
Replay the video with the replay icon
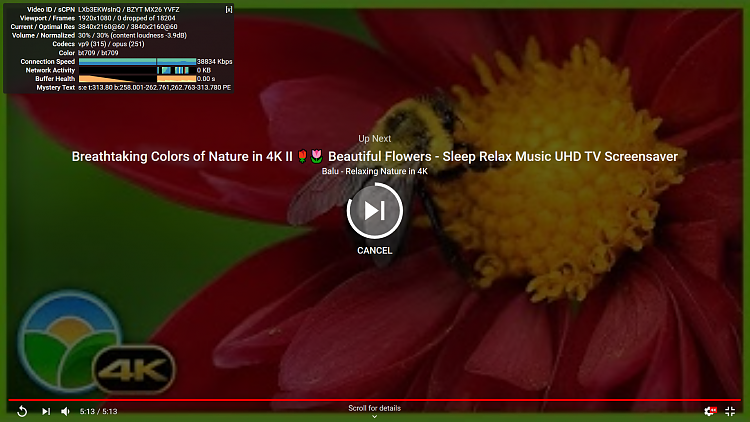(x=22, y=411)
